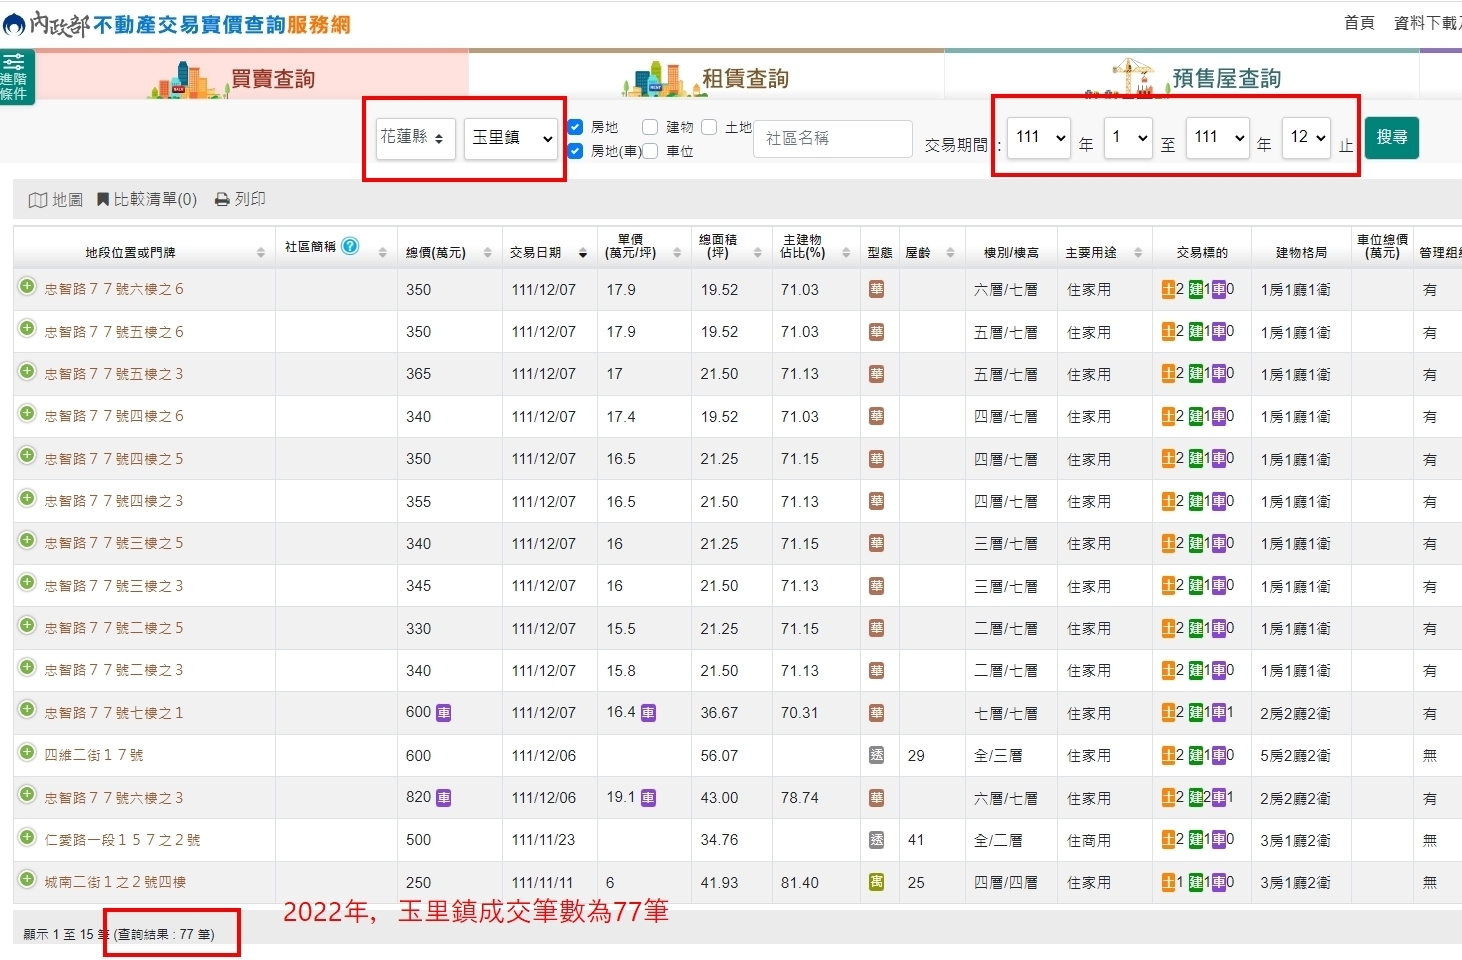Click the map icon labeled 地圖
The width and height of the screenshot is (1462, 960).
pyautogui.click(x=38, y=200)
